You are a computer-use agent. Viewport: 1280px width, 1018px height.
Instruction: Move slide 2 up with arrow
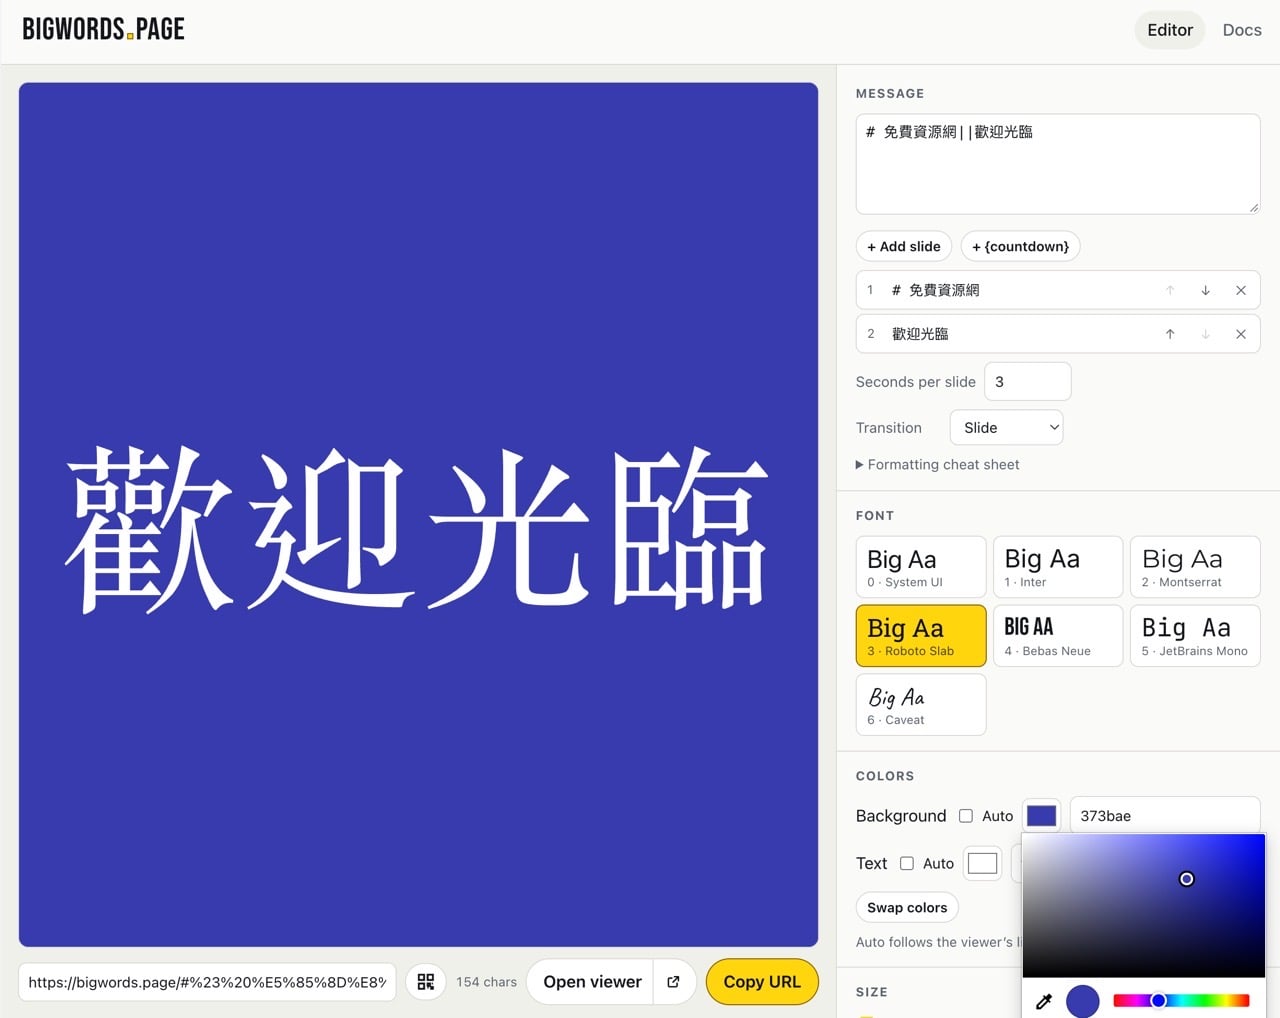(1170, 334)
